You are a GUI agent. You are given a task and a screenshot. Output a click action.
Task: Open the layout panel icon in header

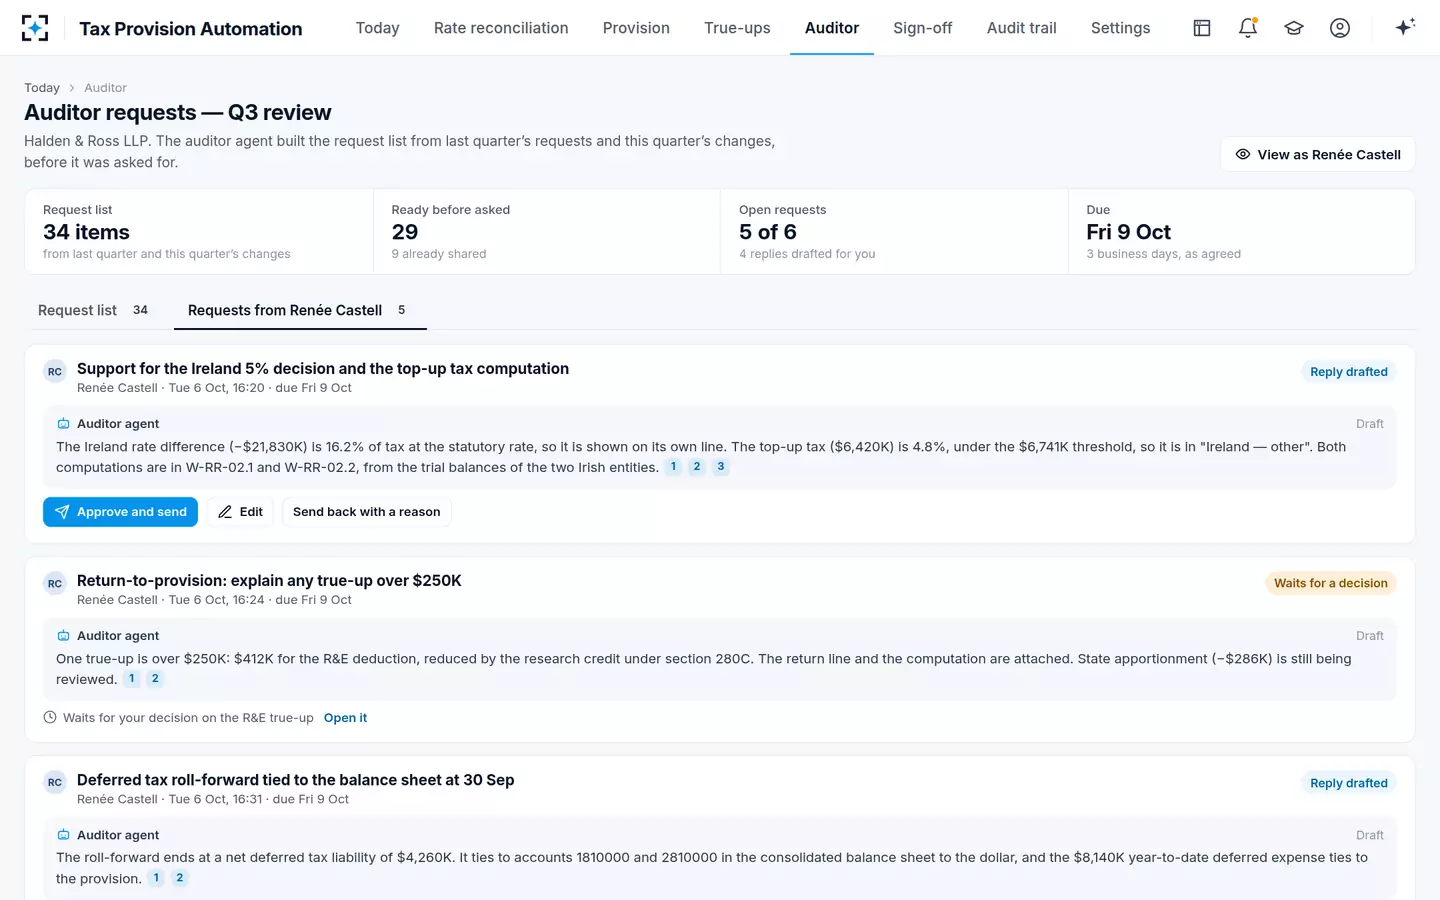1202,28
